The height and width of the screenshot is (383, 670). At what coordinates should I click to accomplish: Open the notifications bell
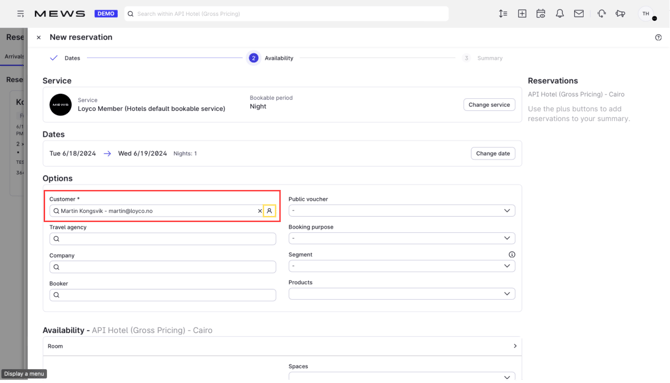click(560, 14)
